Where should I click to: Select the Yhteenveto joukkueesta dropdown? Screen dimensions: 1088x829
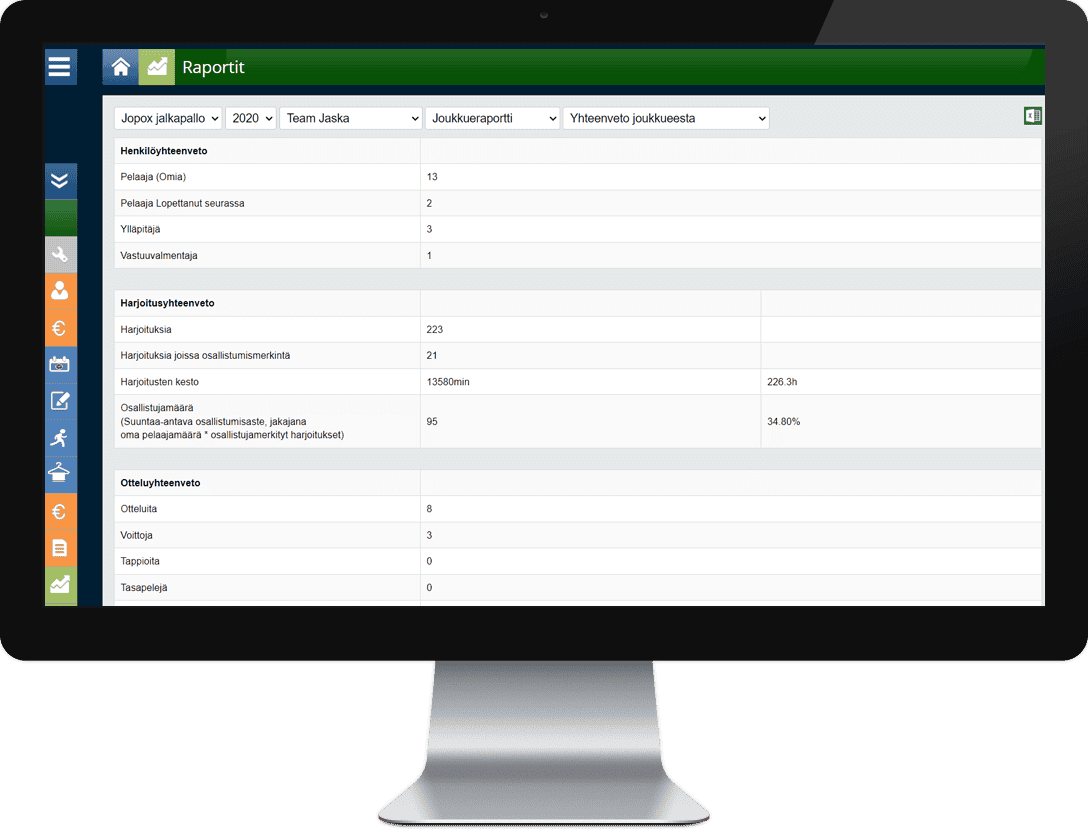tap(666, 118)
